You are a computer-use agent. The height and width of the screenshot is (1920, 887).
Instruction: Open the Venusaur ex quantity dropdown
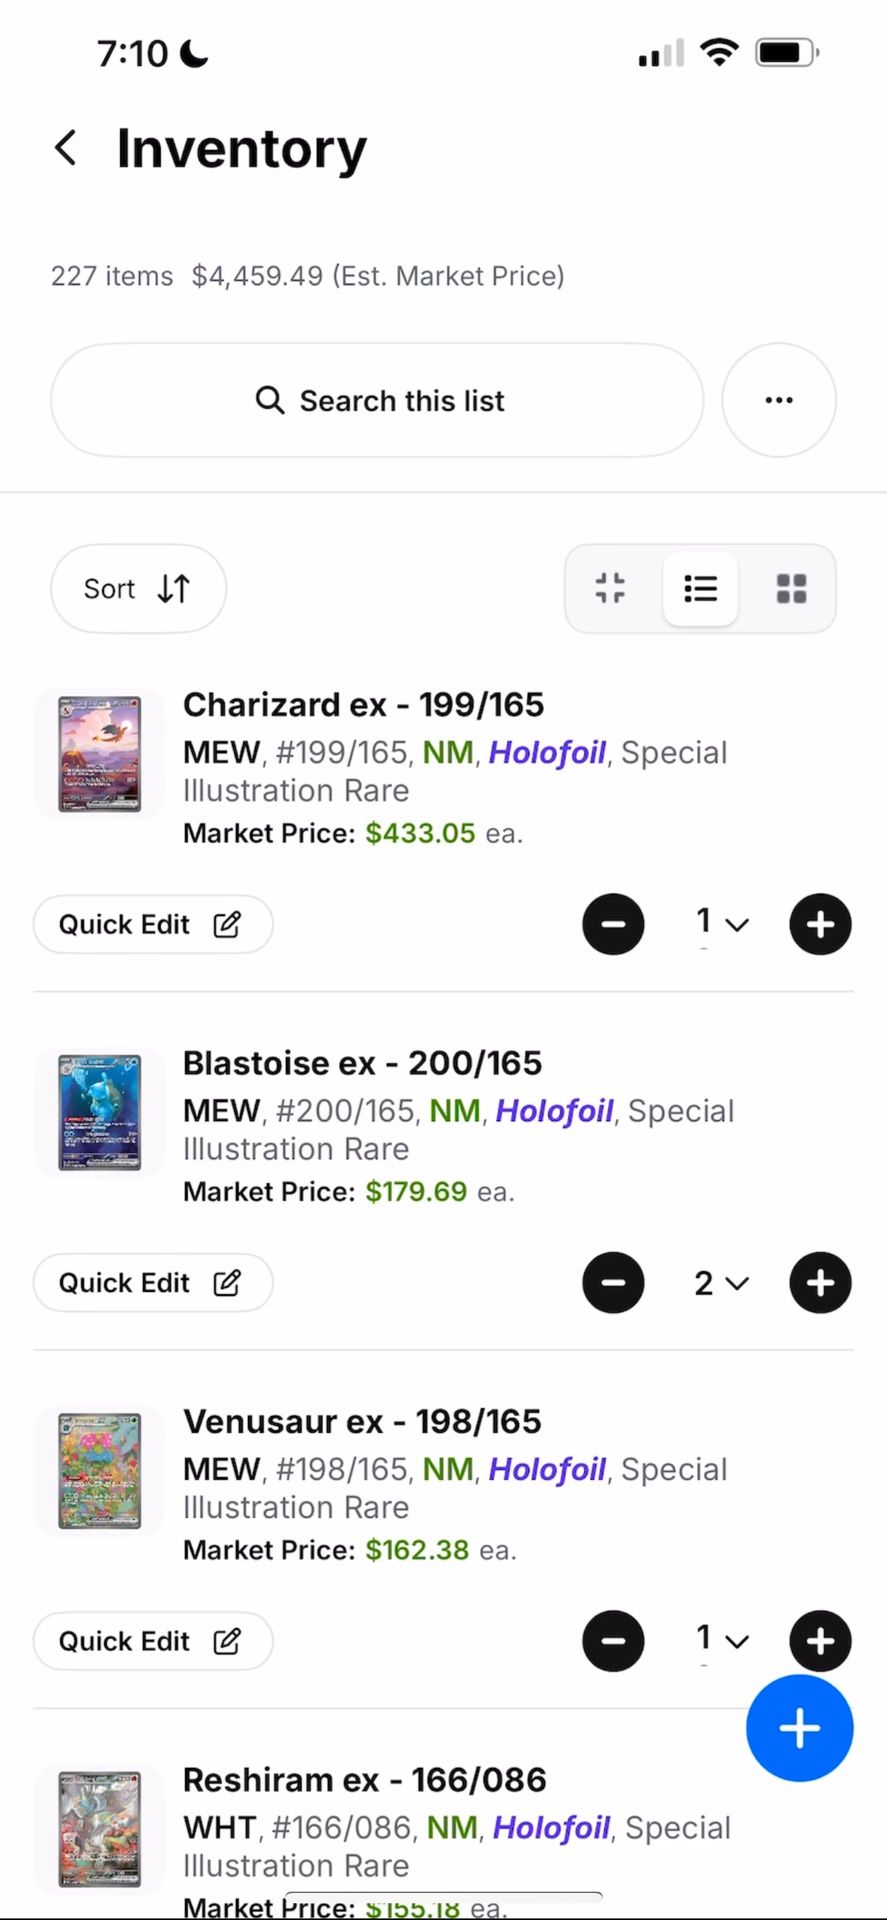click(721, 1641)
